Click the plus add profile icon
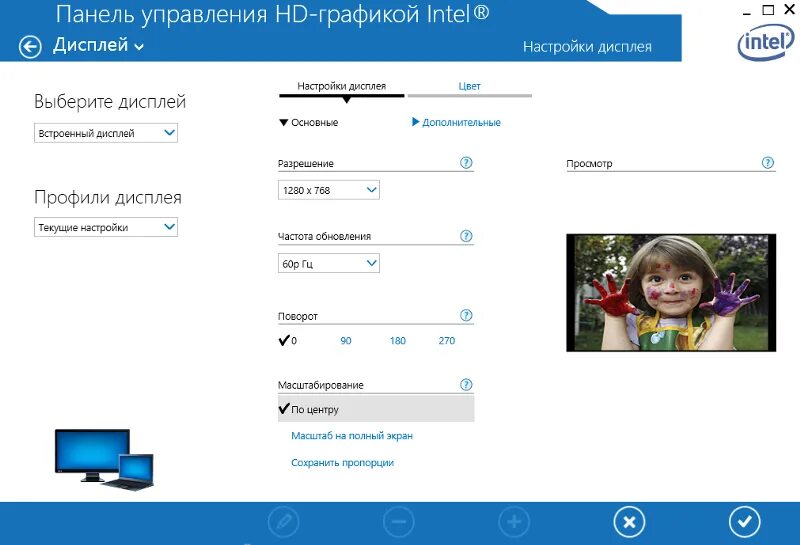 tap(514, 522)
